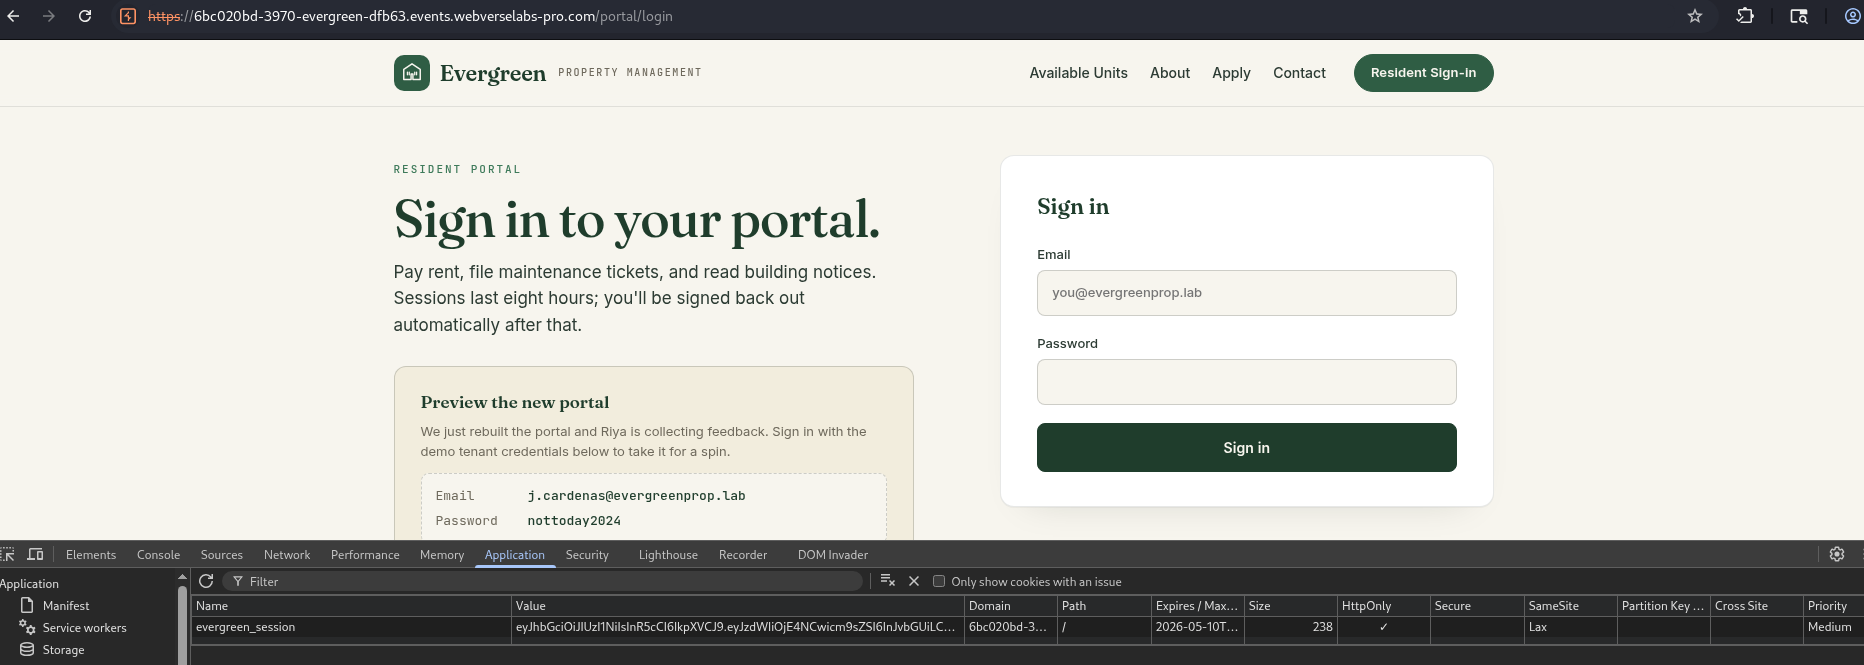The height and width of the screenshot is (665, 1864).
Task: Sort cookies by Size column header
Action: click(1290, 606)
